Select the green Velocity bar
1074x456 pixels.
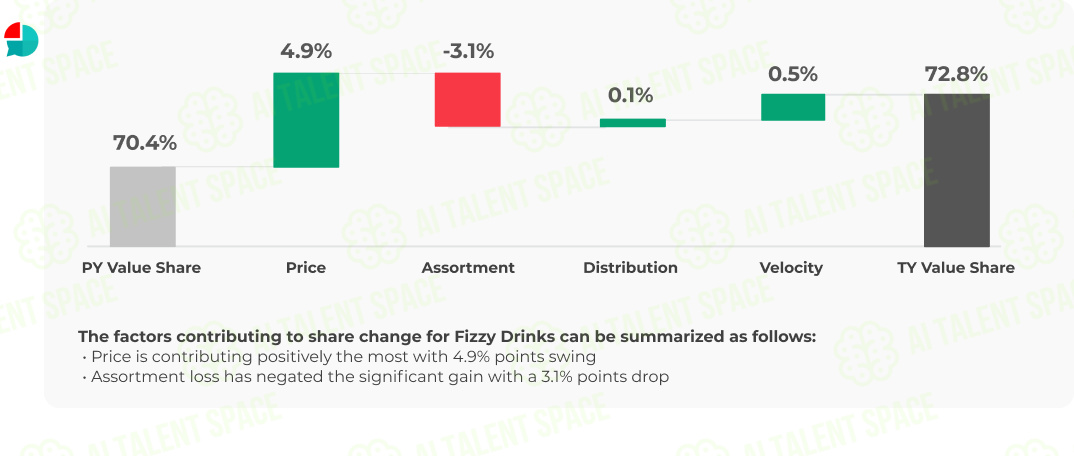793,107
